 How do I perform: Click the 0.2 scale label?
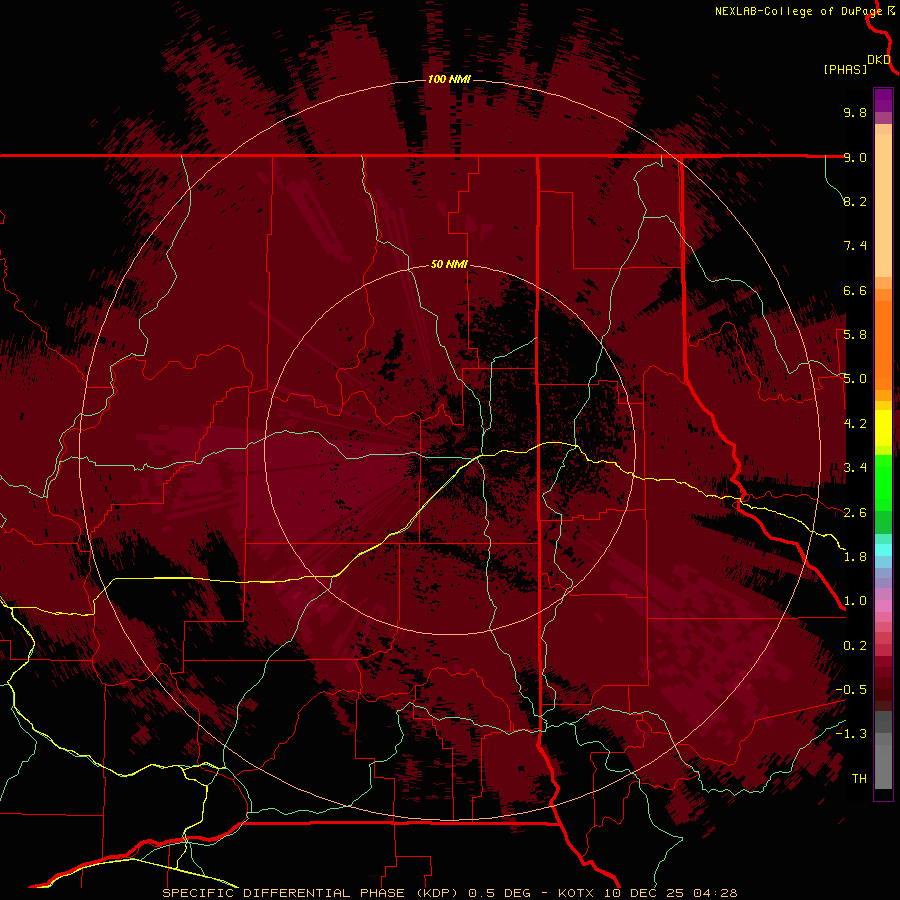click(x=855, y=646)
